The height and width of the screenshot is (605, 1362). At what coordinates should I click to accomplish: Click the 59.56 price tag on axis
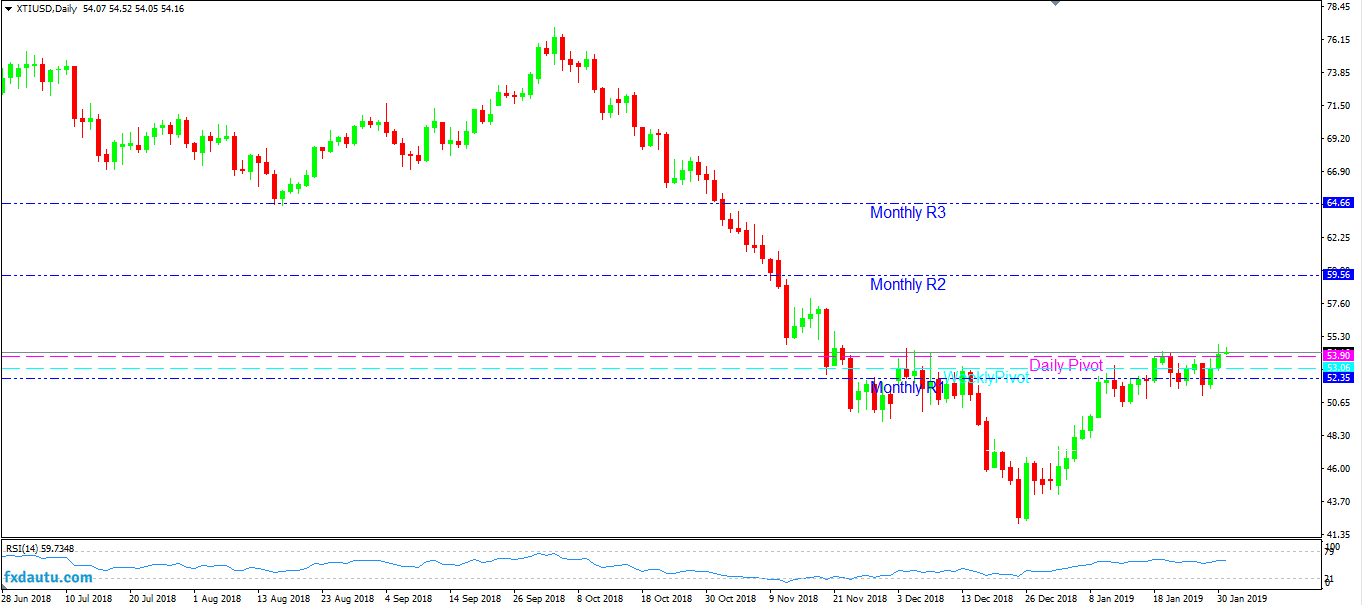pyautogui.click(x=1338, y=275)
